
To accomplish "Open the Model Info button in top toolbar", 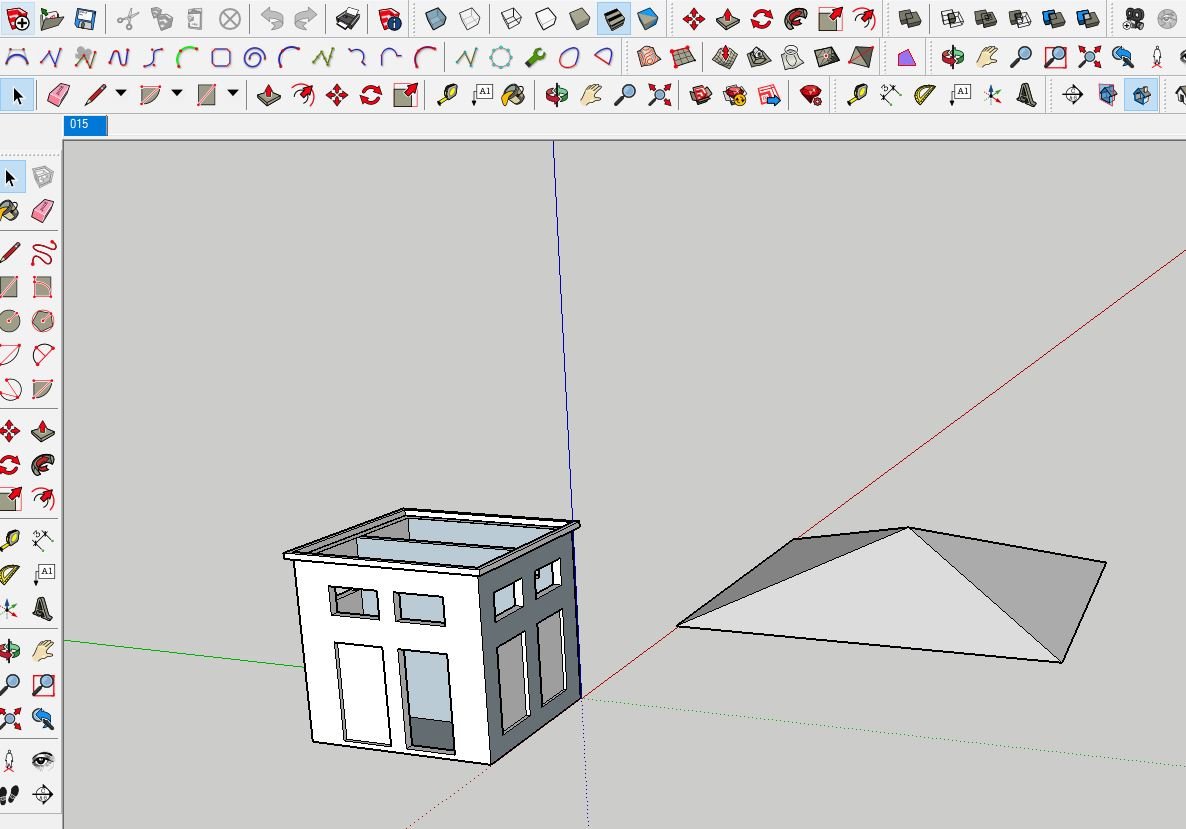I will 390,19.
